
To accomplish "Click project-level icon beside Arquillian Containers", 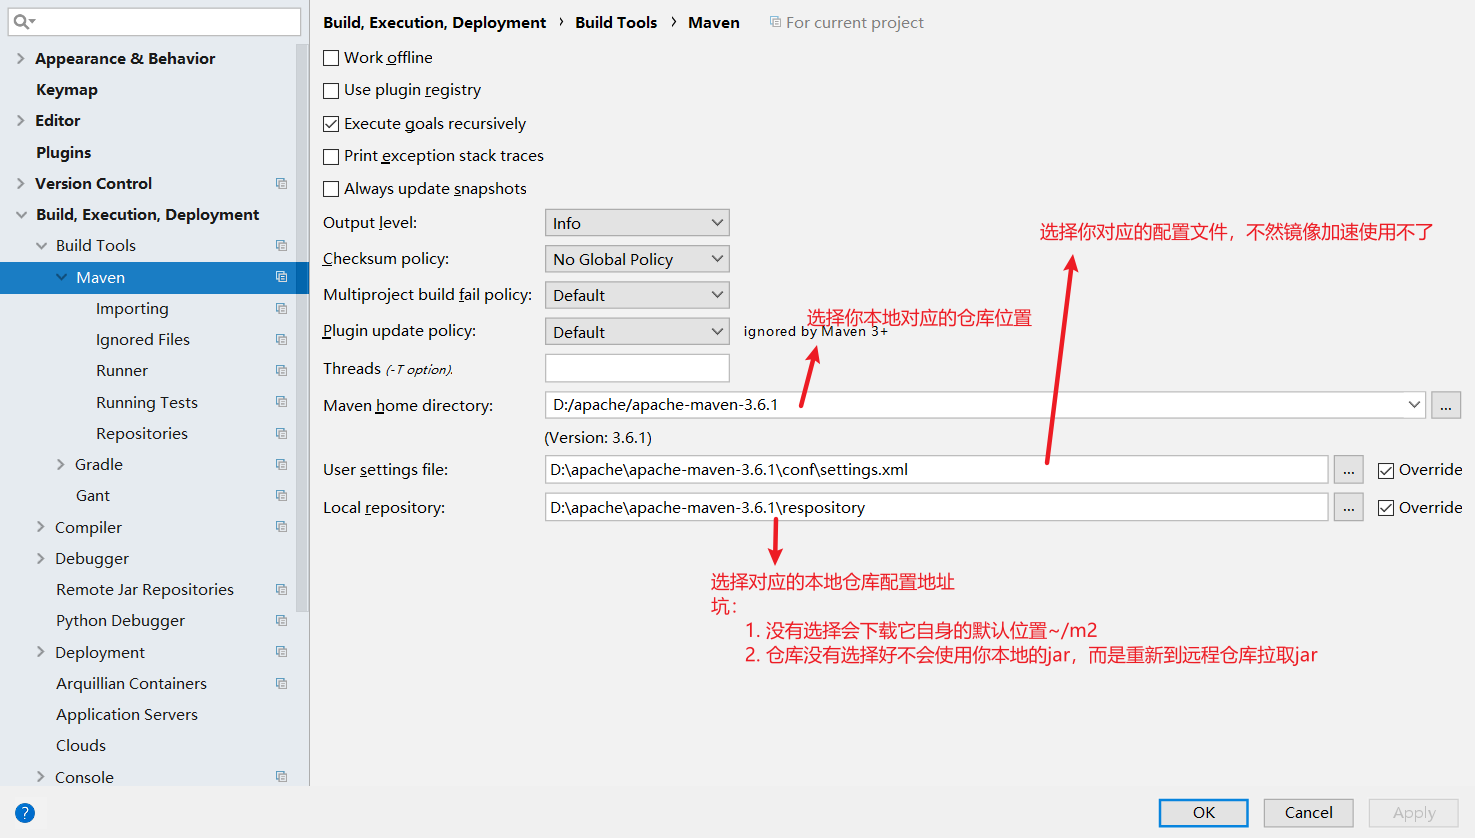I will 281,684.
